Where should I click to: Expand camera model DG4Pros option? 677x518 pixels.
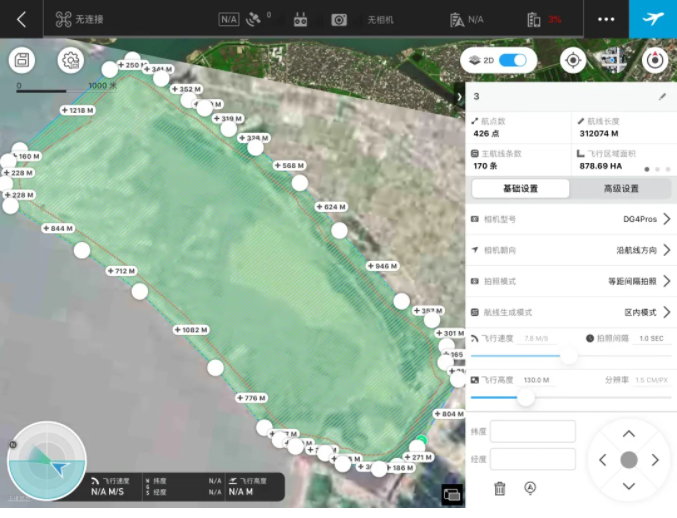click(665, 219)
